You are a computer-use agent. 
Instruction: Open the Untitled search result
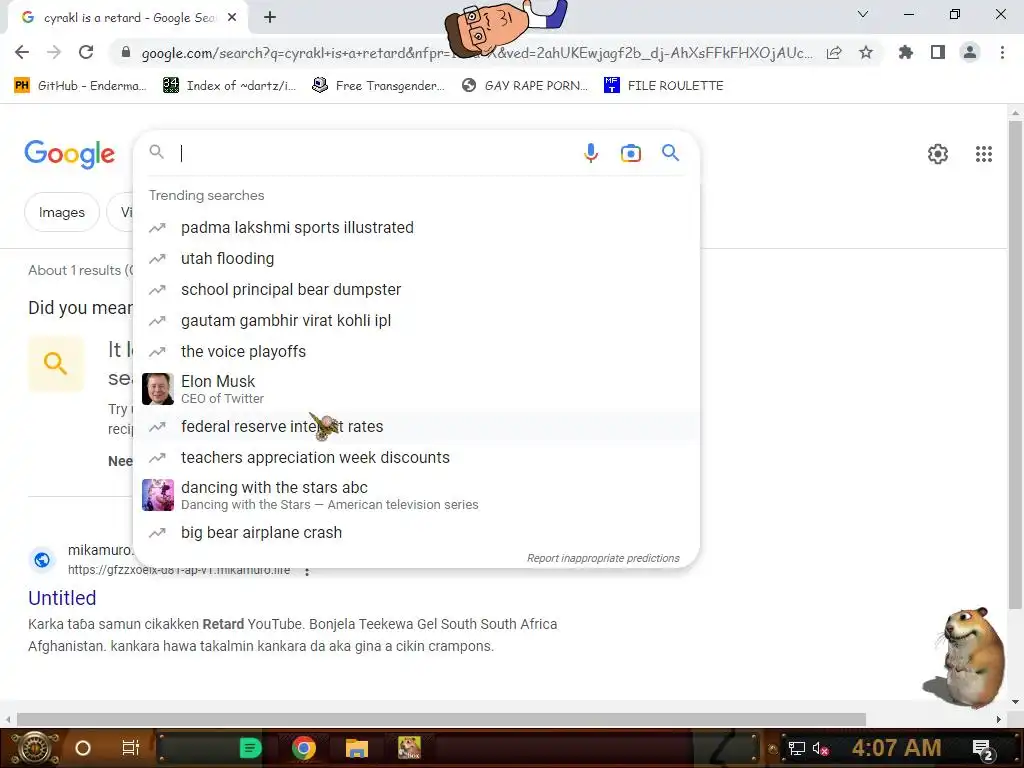click(x=62, y=598)
